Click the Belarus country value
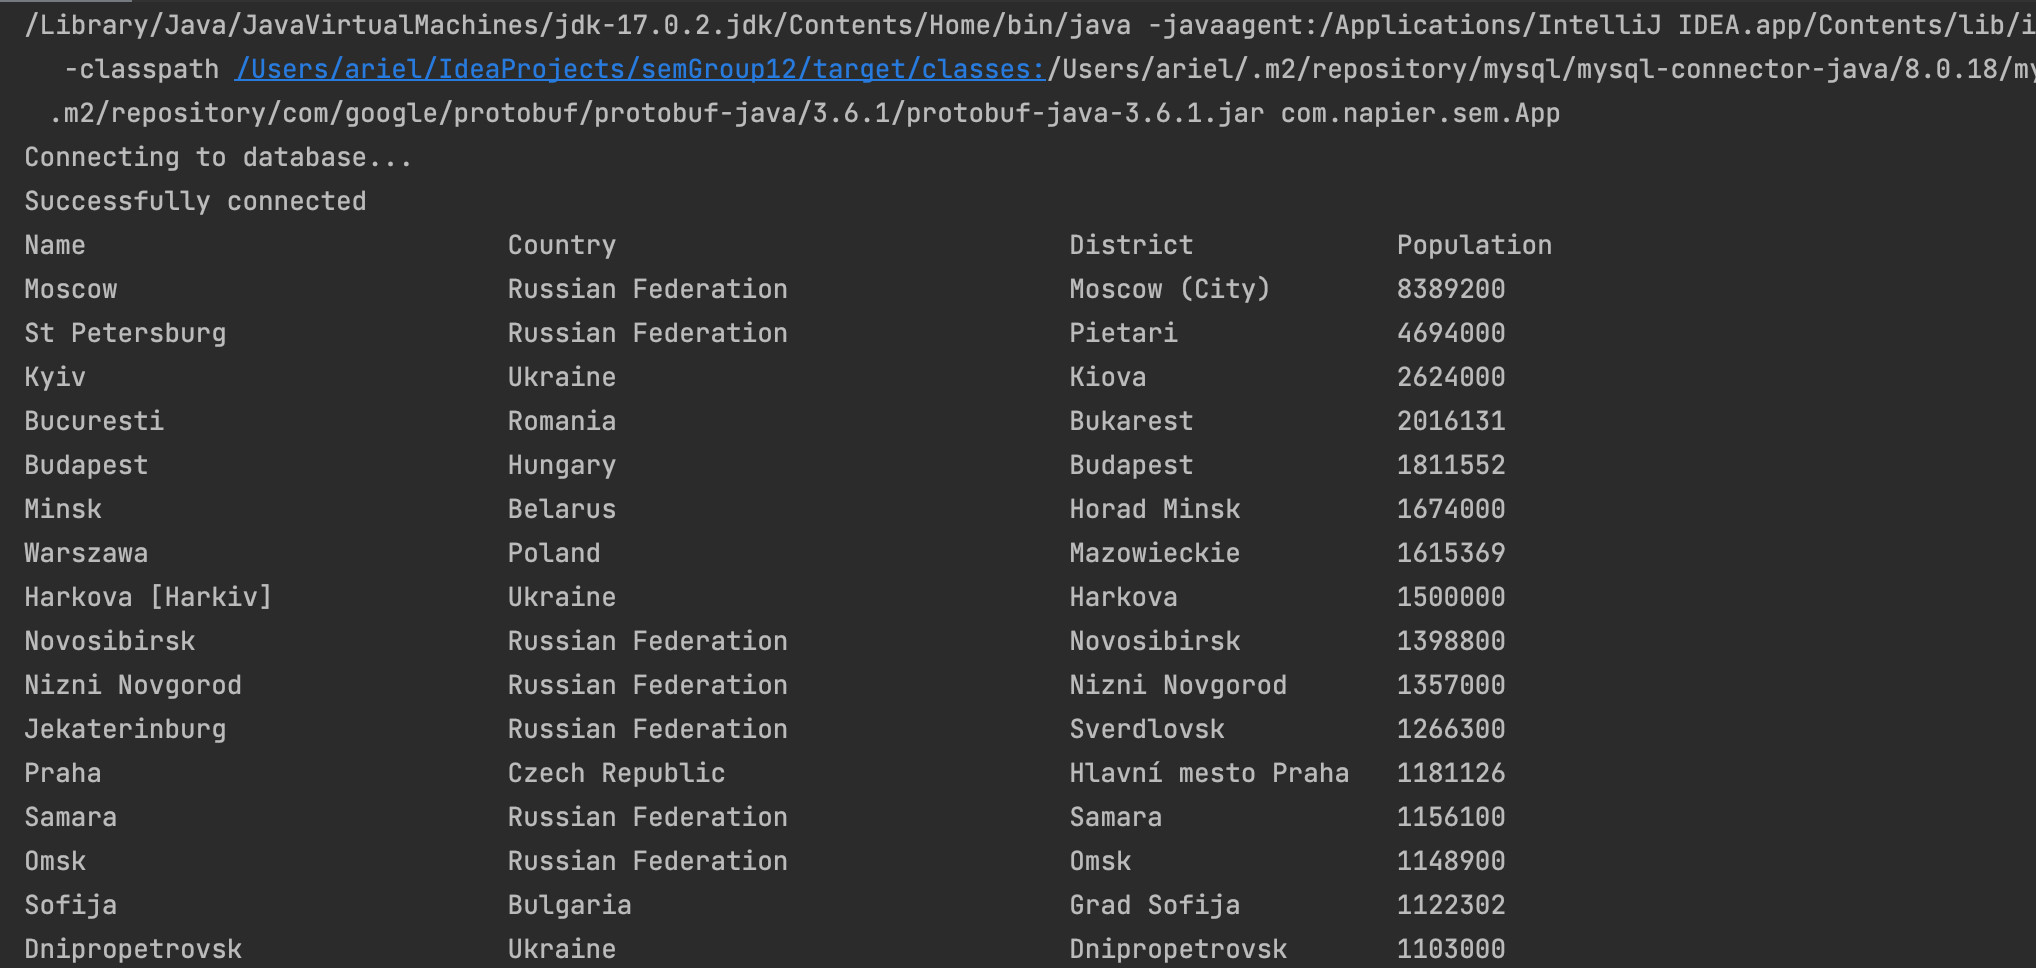 562,509
